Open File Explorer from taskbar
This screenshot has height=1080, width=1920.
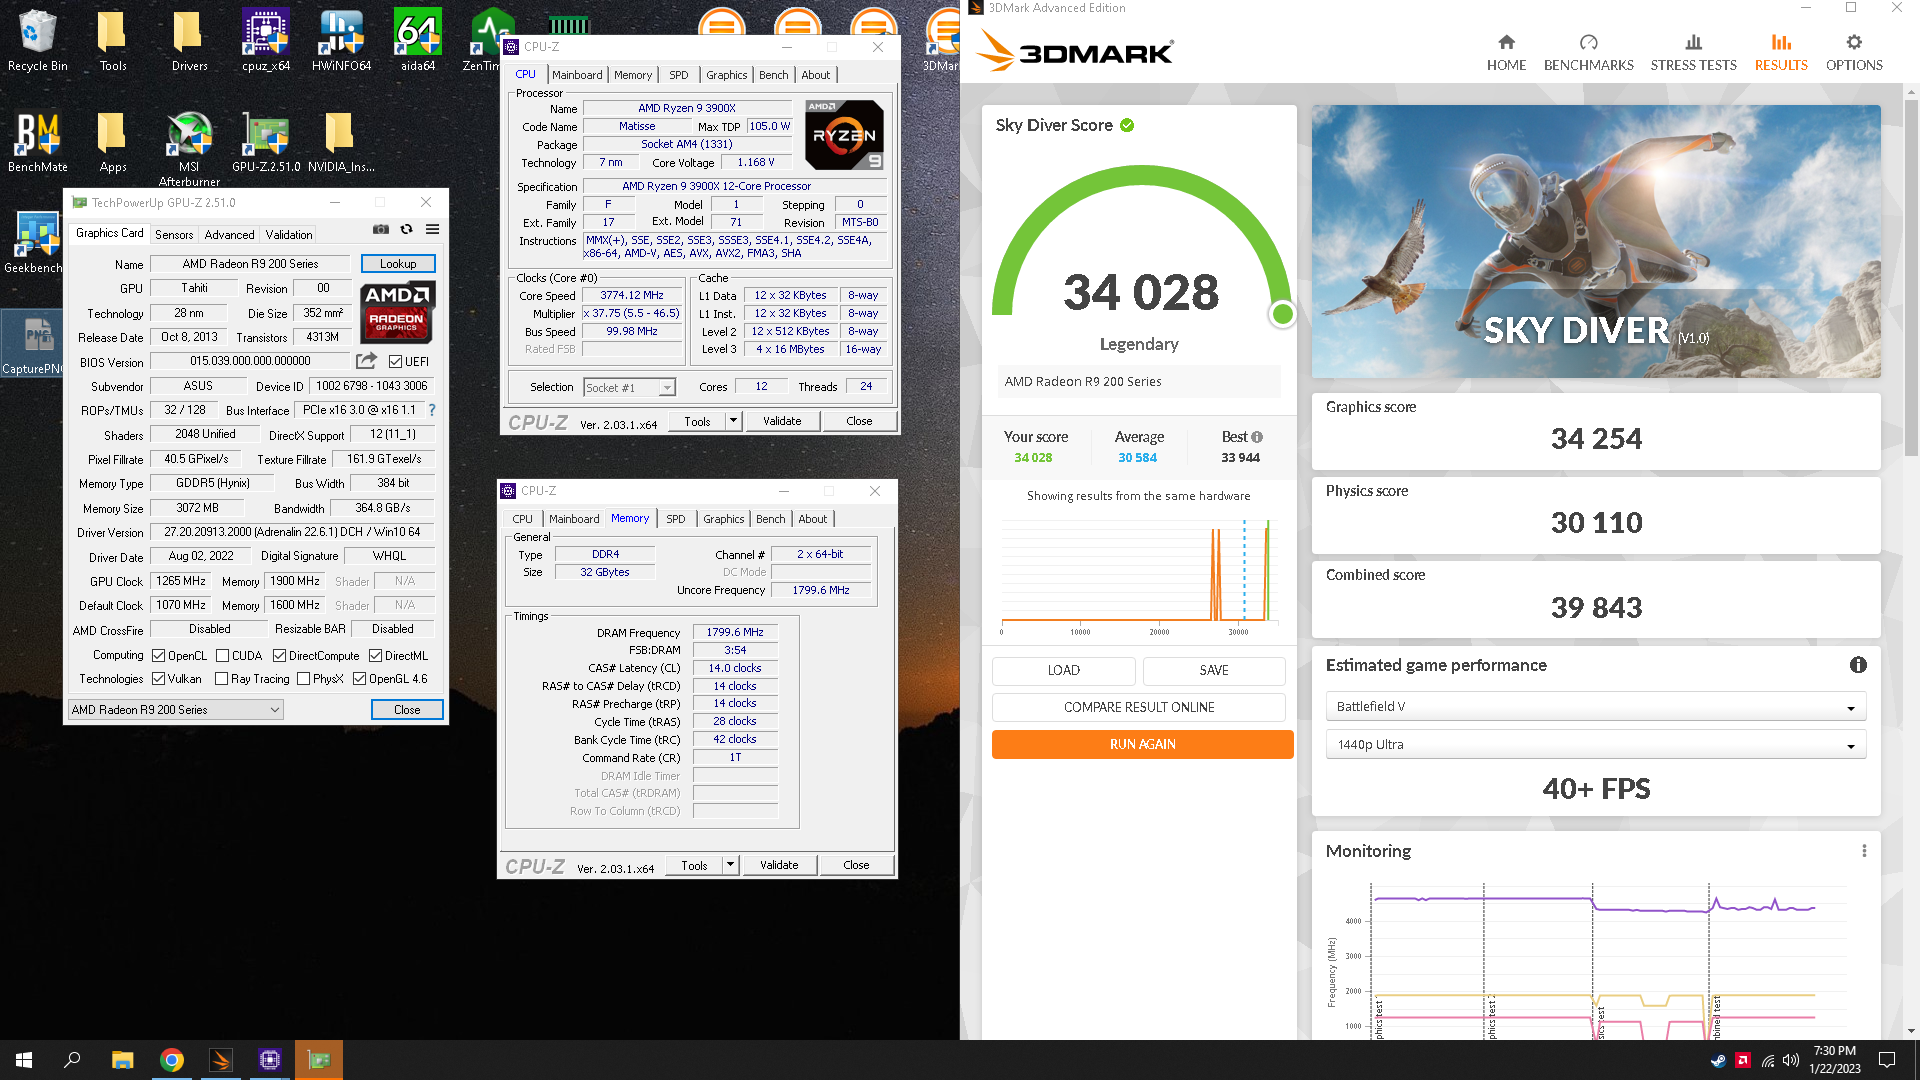click(x=122, y=1060)
